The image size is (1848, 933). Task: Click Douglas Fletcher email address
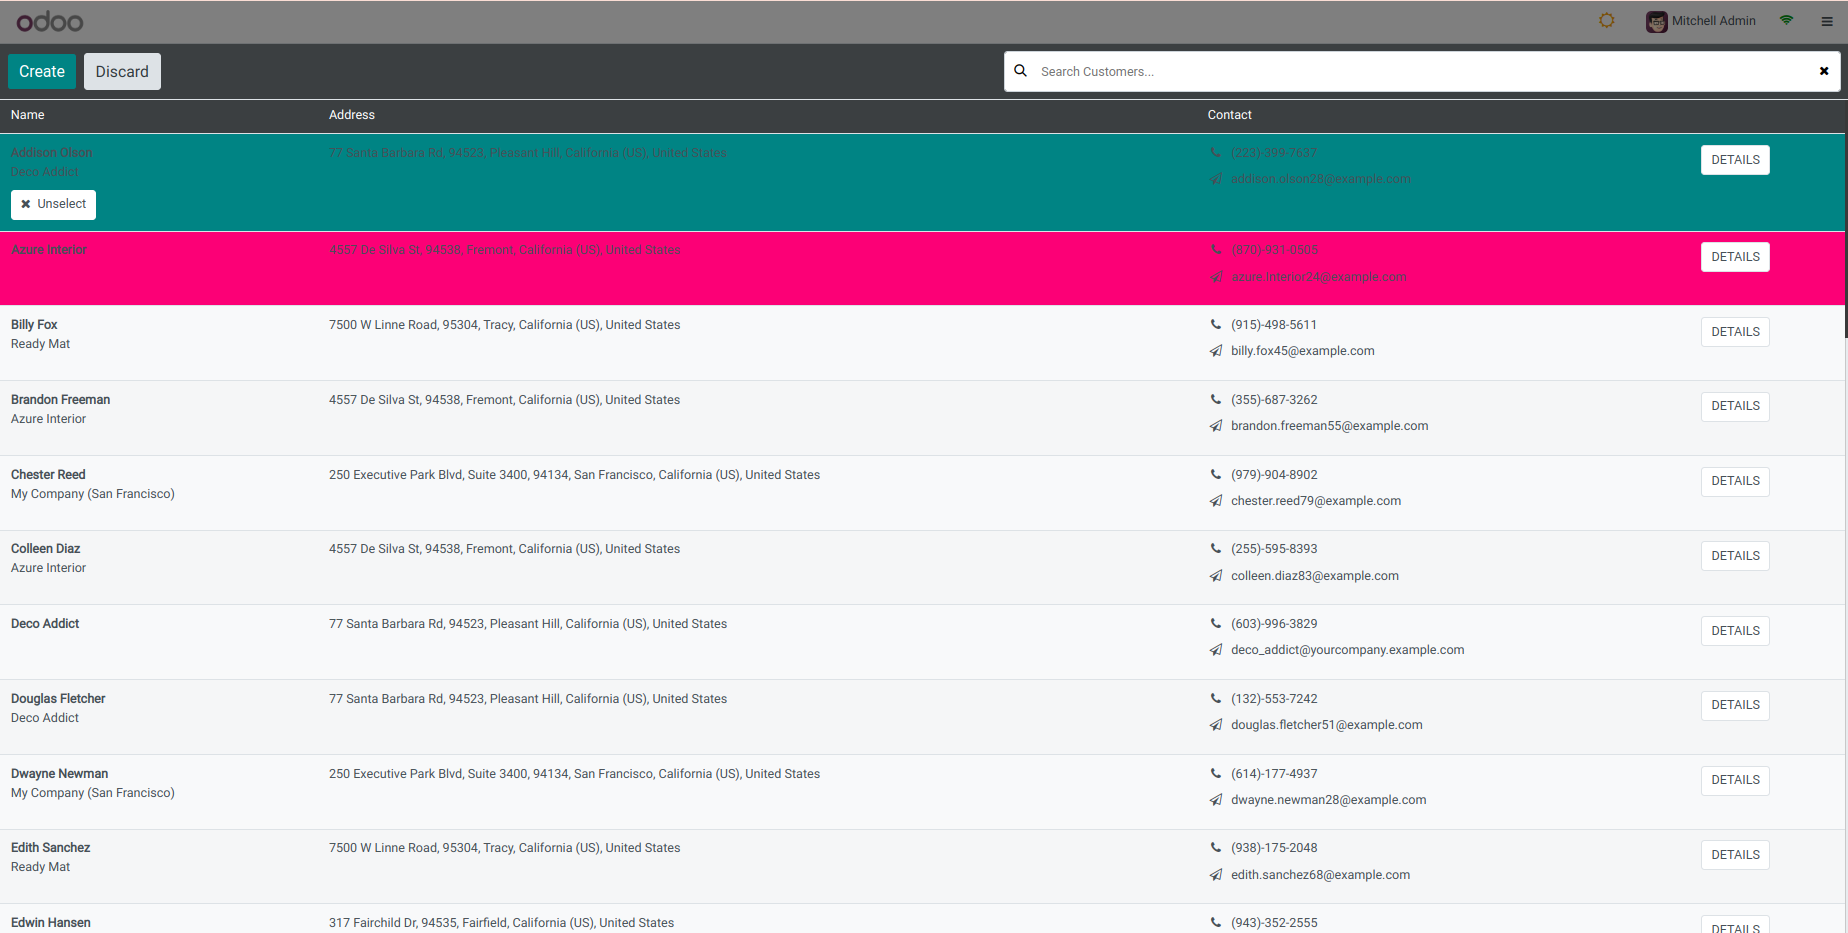point(1326,725)
